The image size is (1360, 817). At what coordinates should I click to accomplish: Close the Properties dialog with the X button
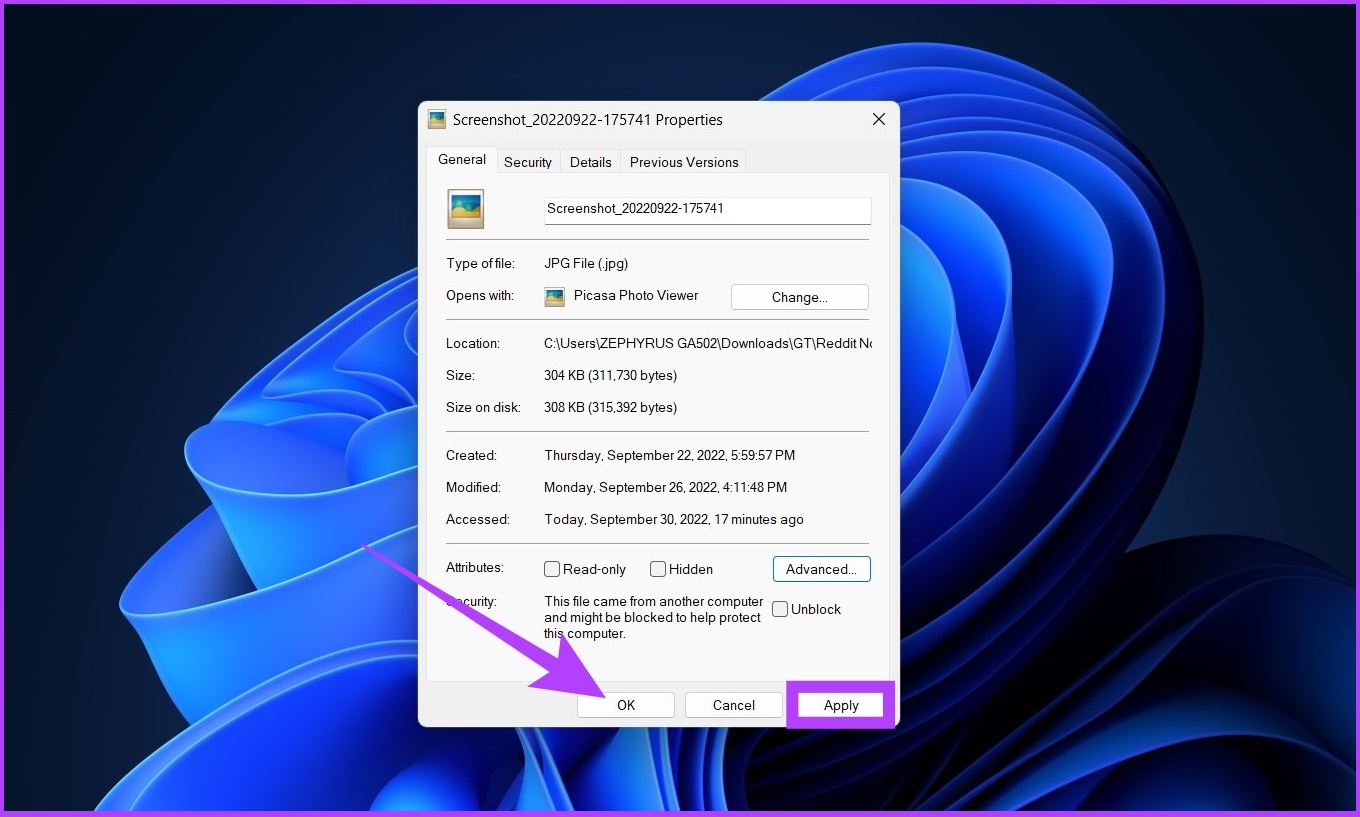879,119
